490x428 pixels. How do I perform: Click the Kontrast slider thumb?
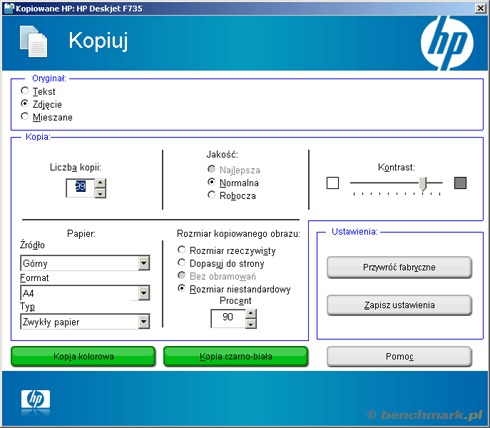tap(423, 184)
